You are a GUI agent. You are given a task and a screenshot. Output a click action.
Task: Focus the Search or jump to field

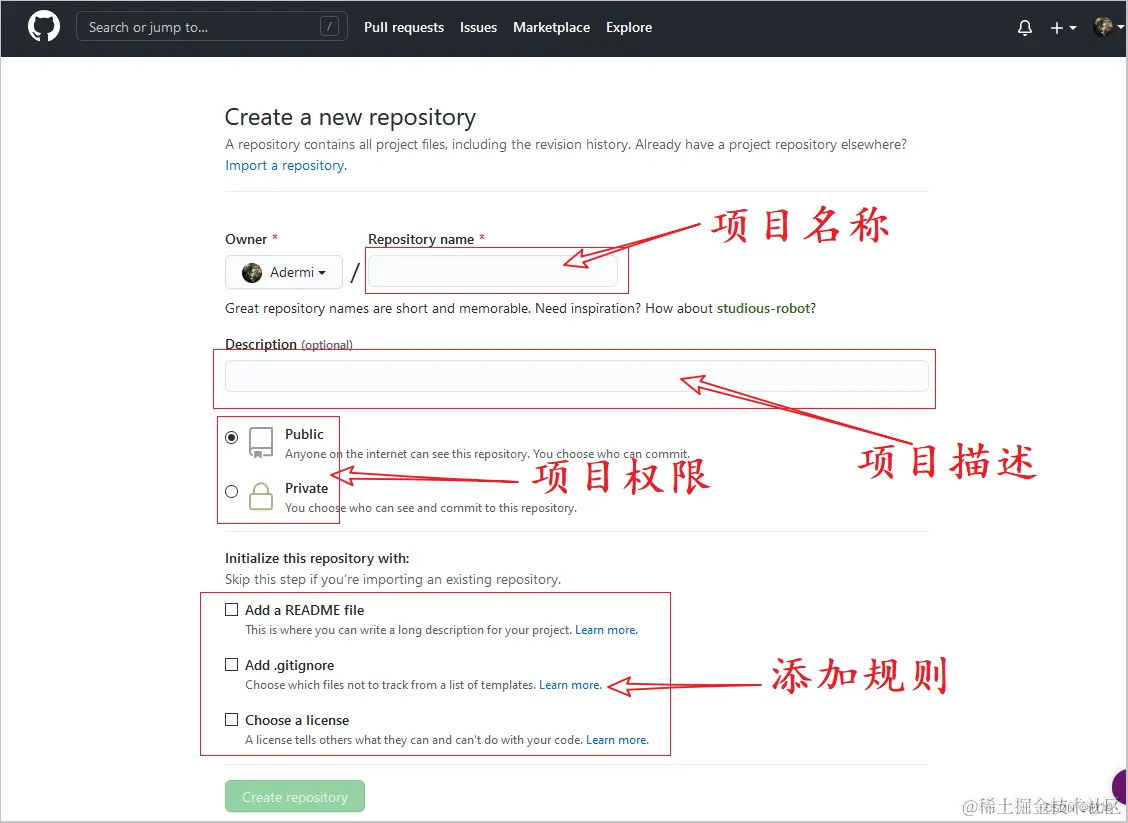click(x=212, y=27)
